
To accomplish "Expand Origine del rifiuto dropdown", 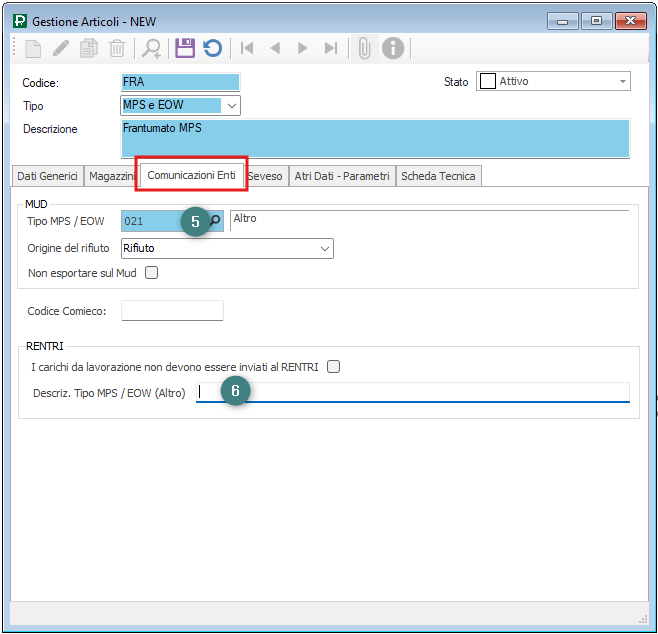I will click(324, 248).
